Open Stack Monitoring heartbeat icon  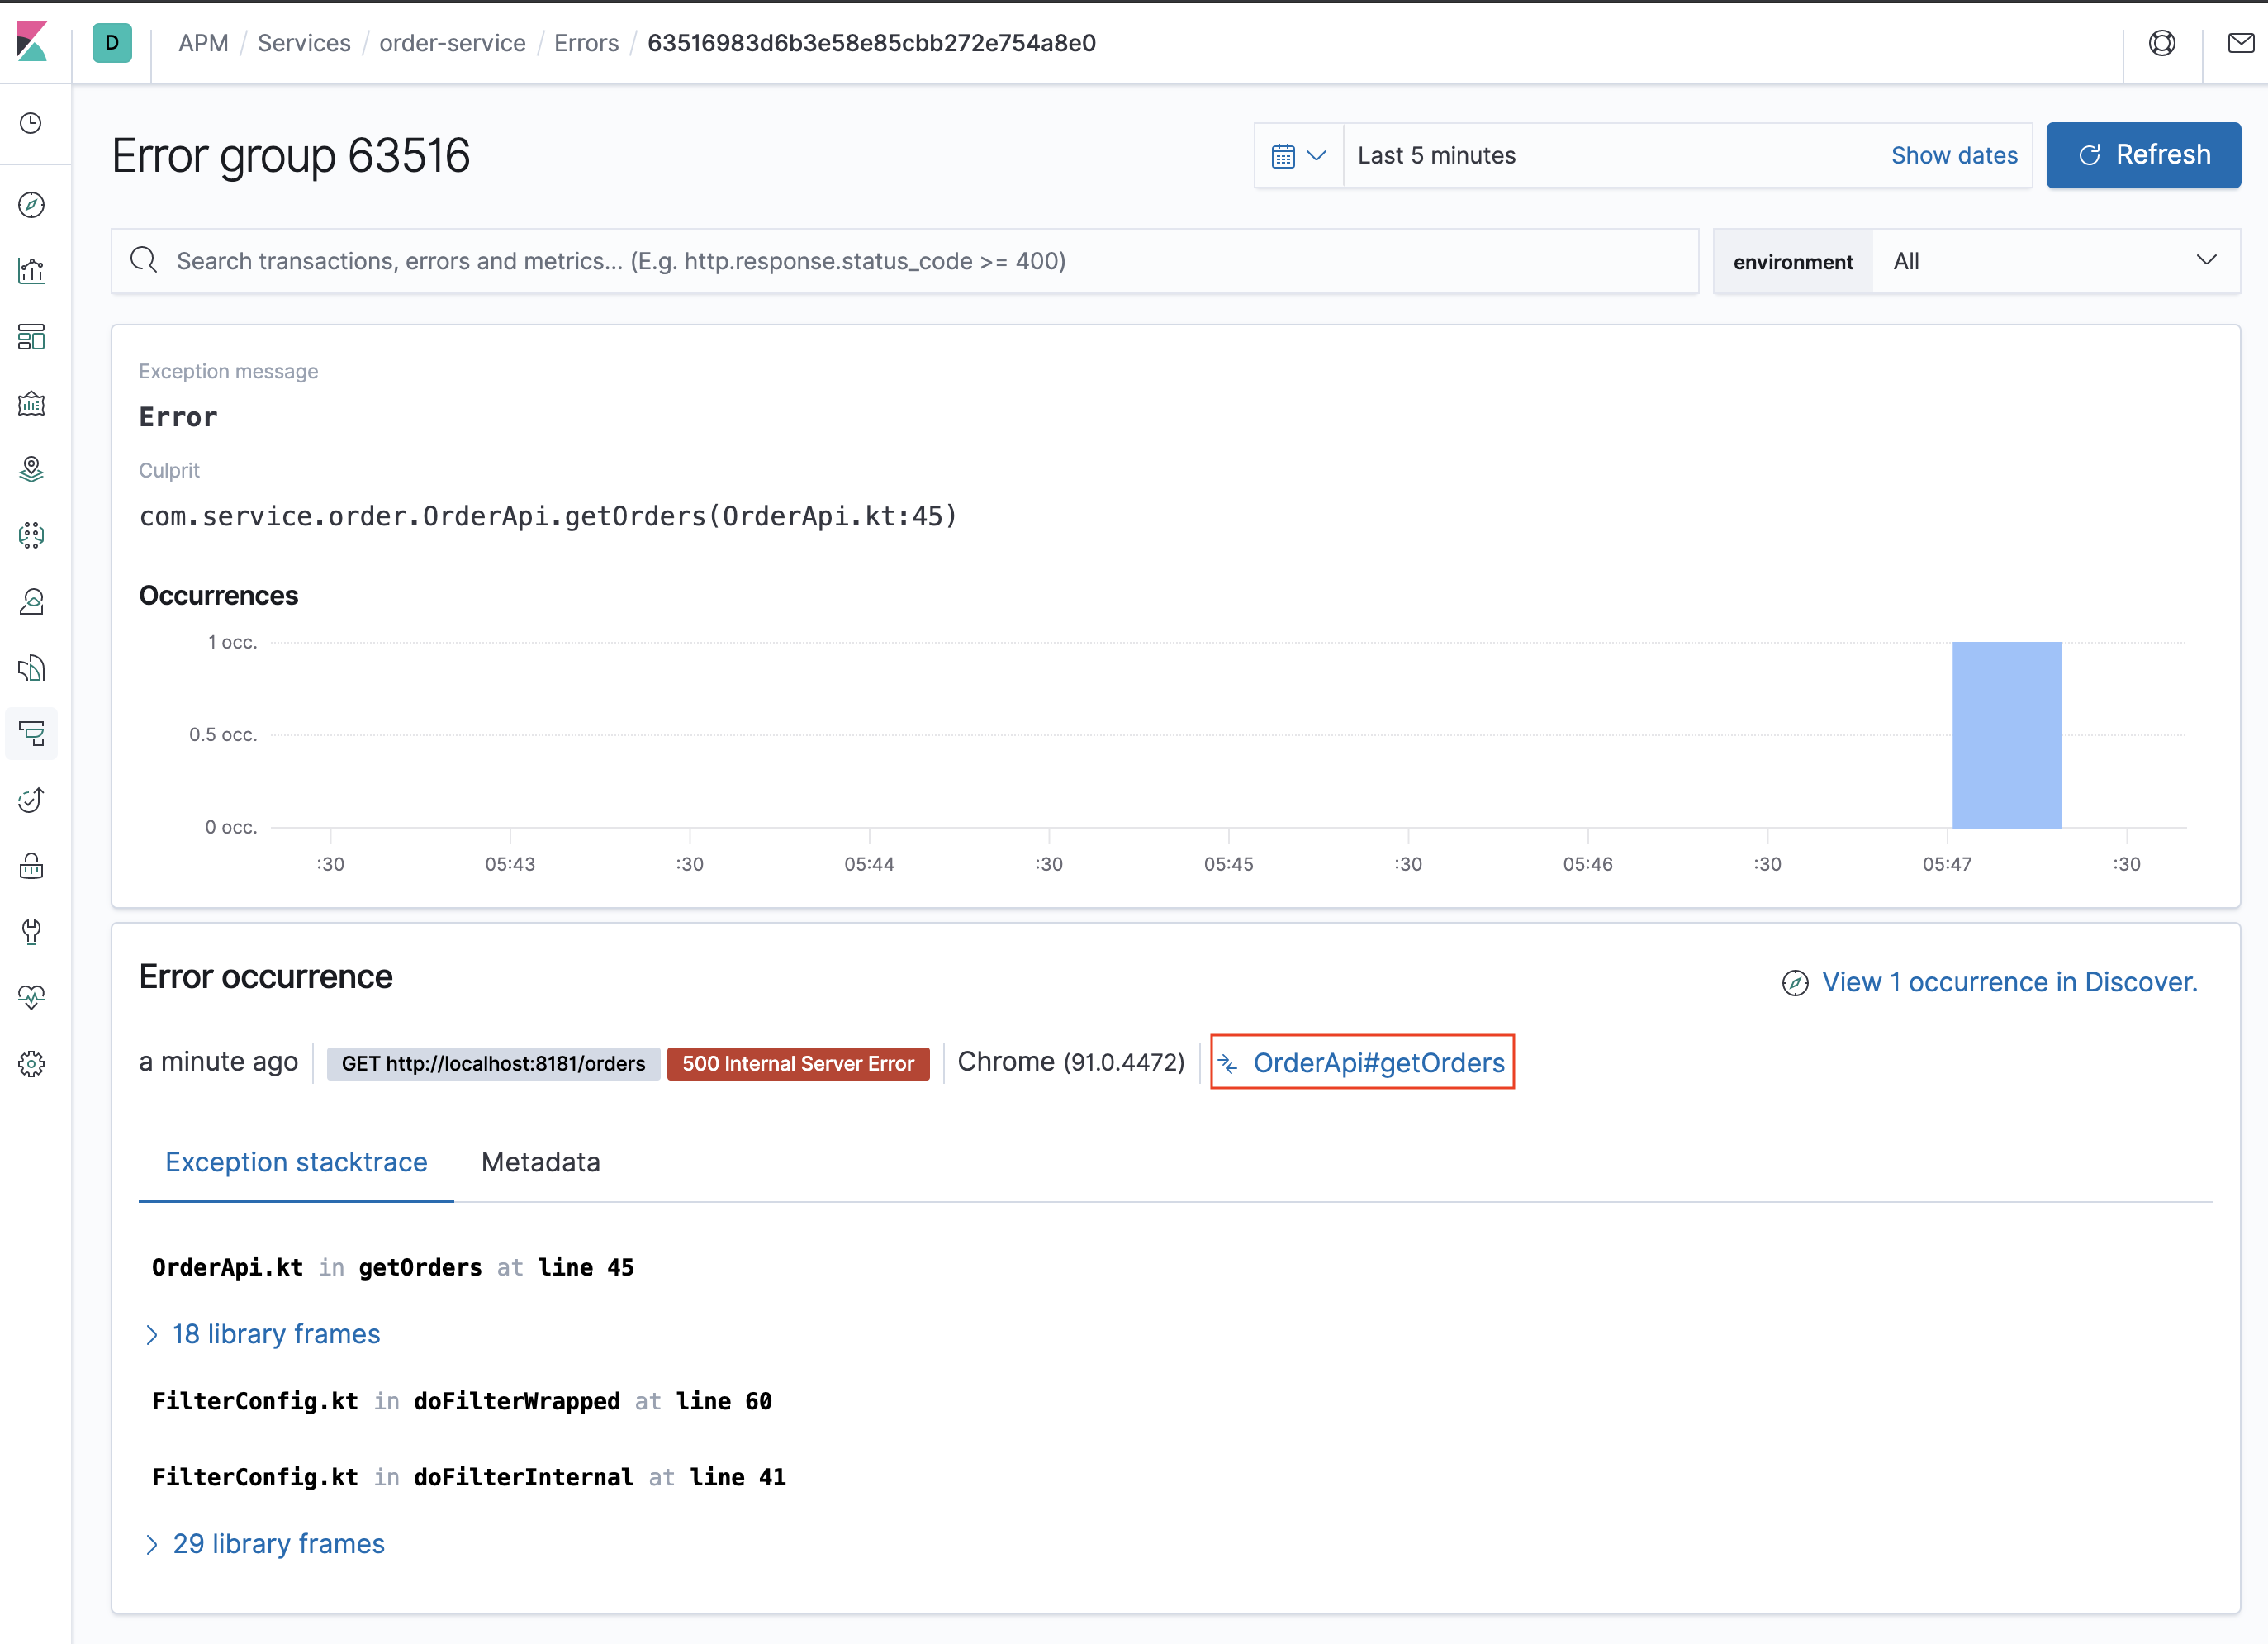[32, 997]
